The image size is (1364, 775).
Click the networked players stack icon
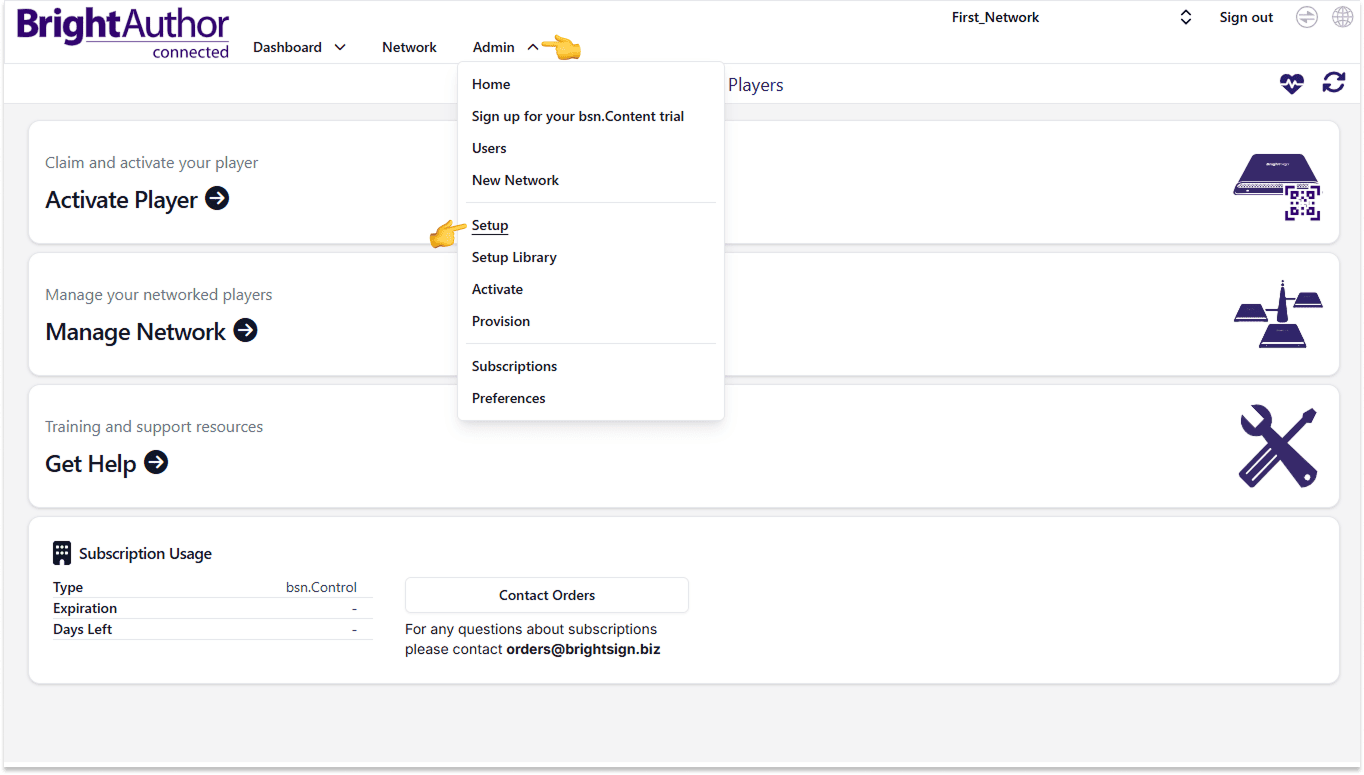click(1277, 314)
